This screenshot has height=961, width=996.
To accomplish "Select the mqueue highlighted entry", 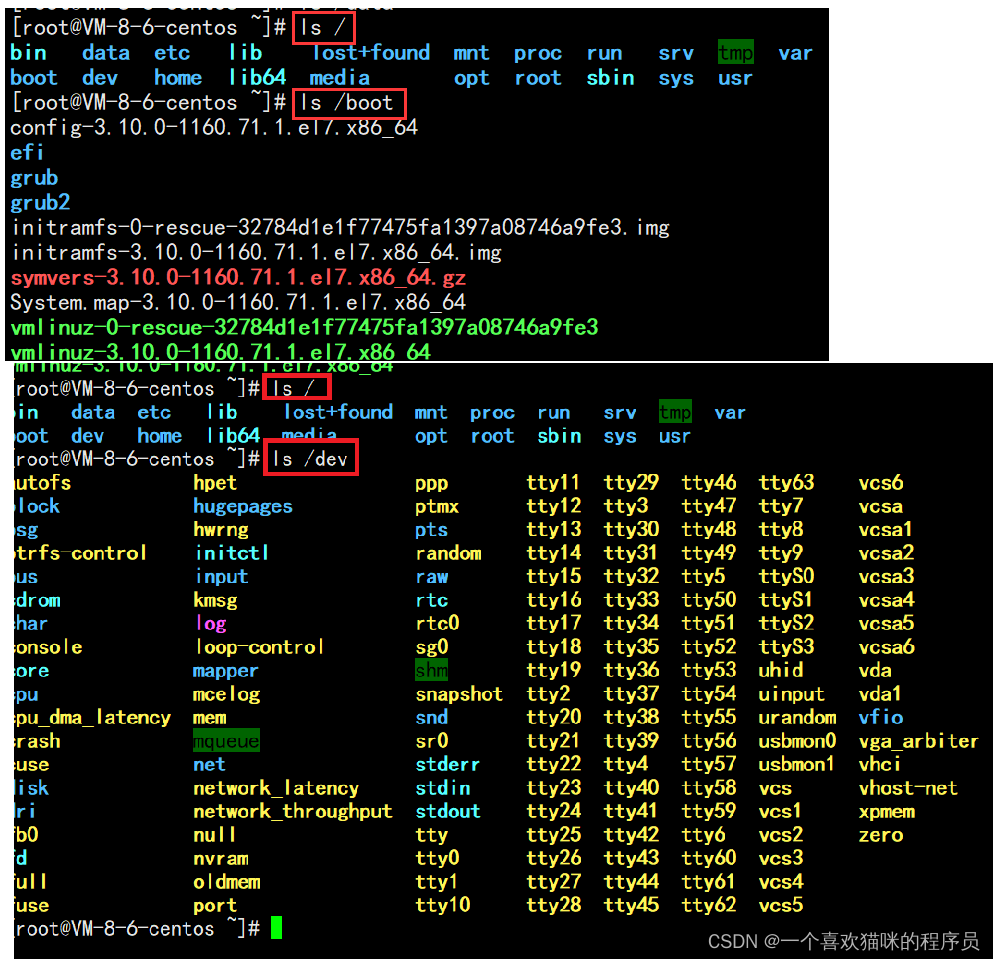I will pyautogui.click(x=226, y=740).
